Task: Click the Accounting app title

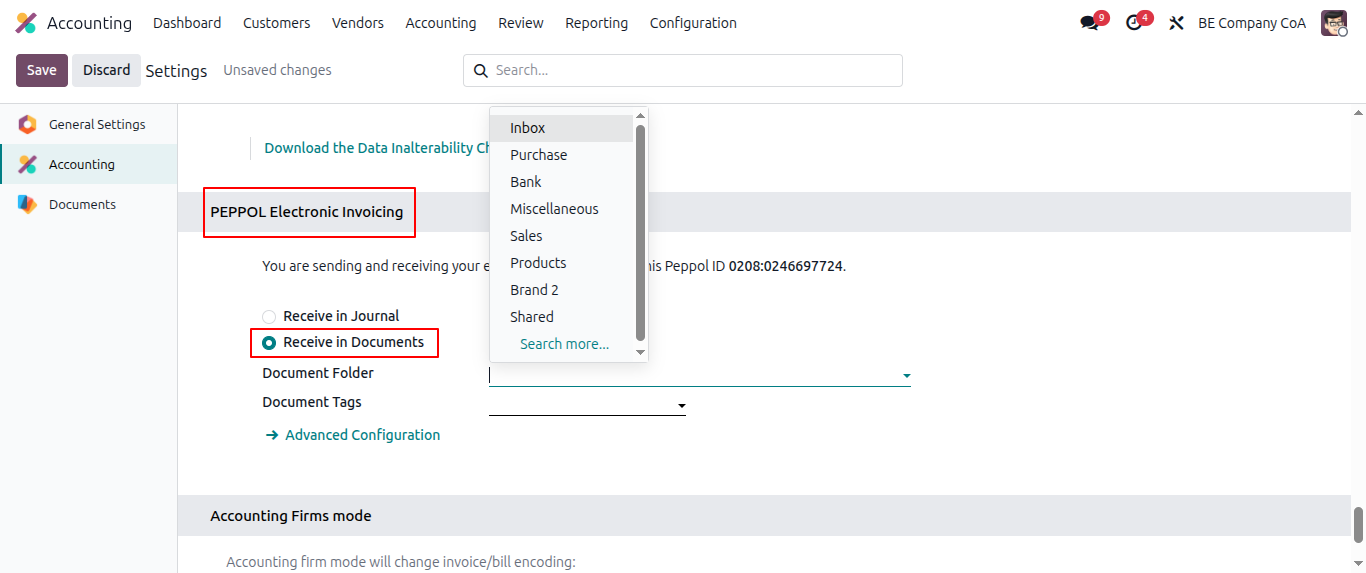Action: pos(89,23)
